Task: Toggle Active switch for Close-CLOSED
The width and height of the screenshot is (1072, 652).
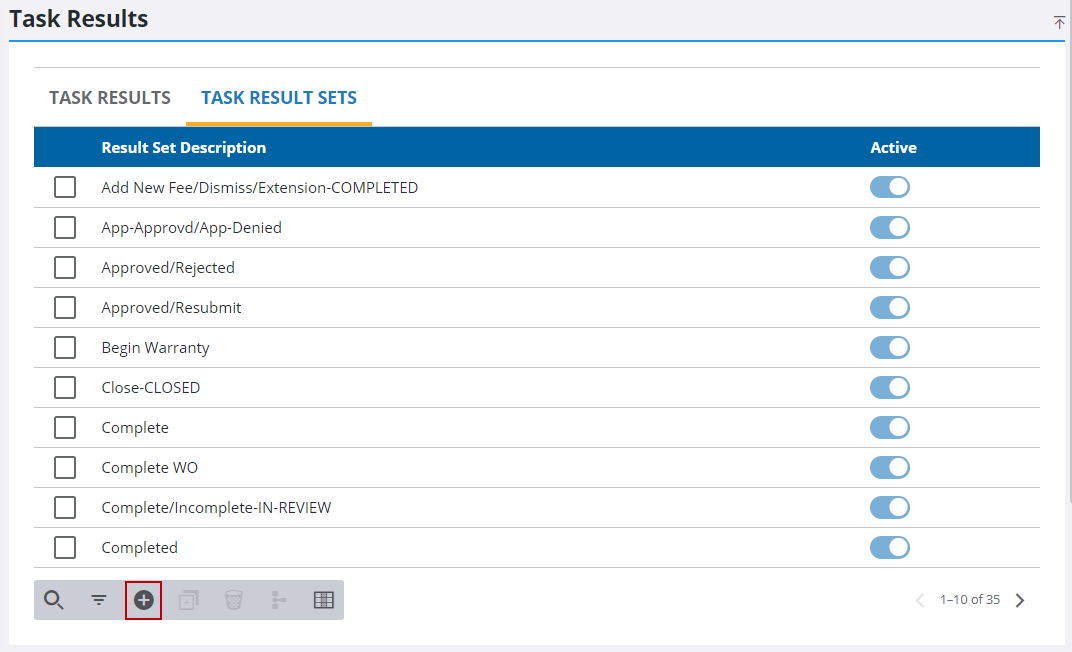Action: [889, 388]
